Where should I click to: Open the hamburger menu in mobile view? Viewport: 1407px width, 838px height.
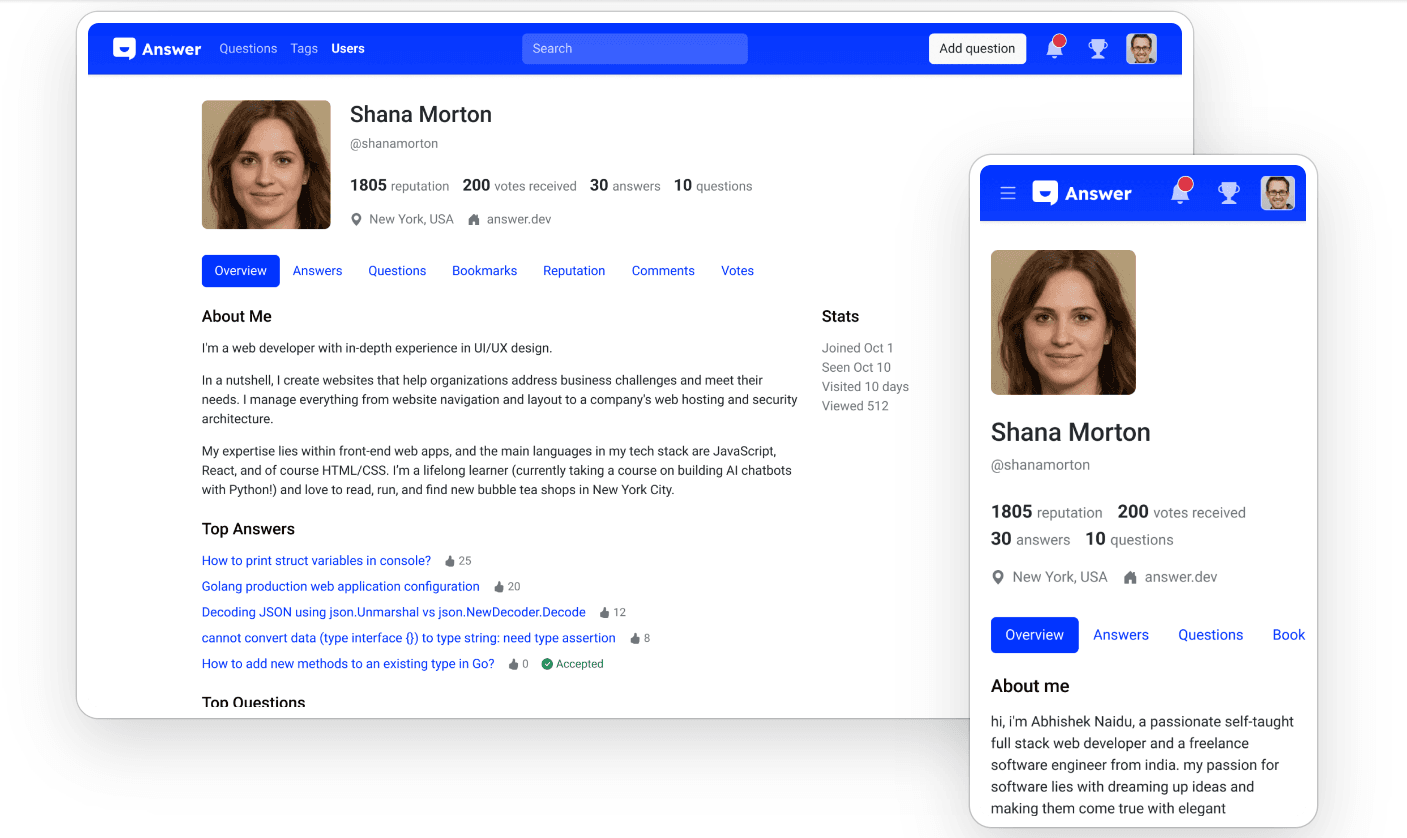pyautogui.click(x=1008, y=193)
